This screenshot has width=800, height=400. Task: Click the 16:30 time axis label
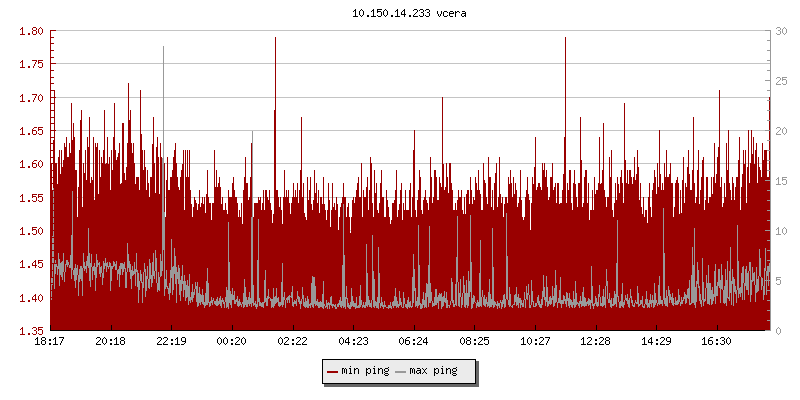tap(717, 341)
